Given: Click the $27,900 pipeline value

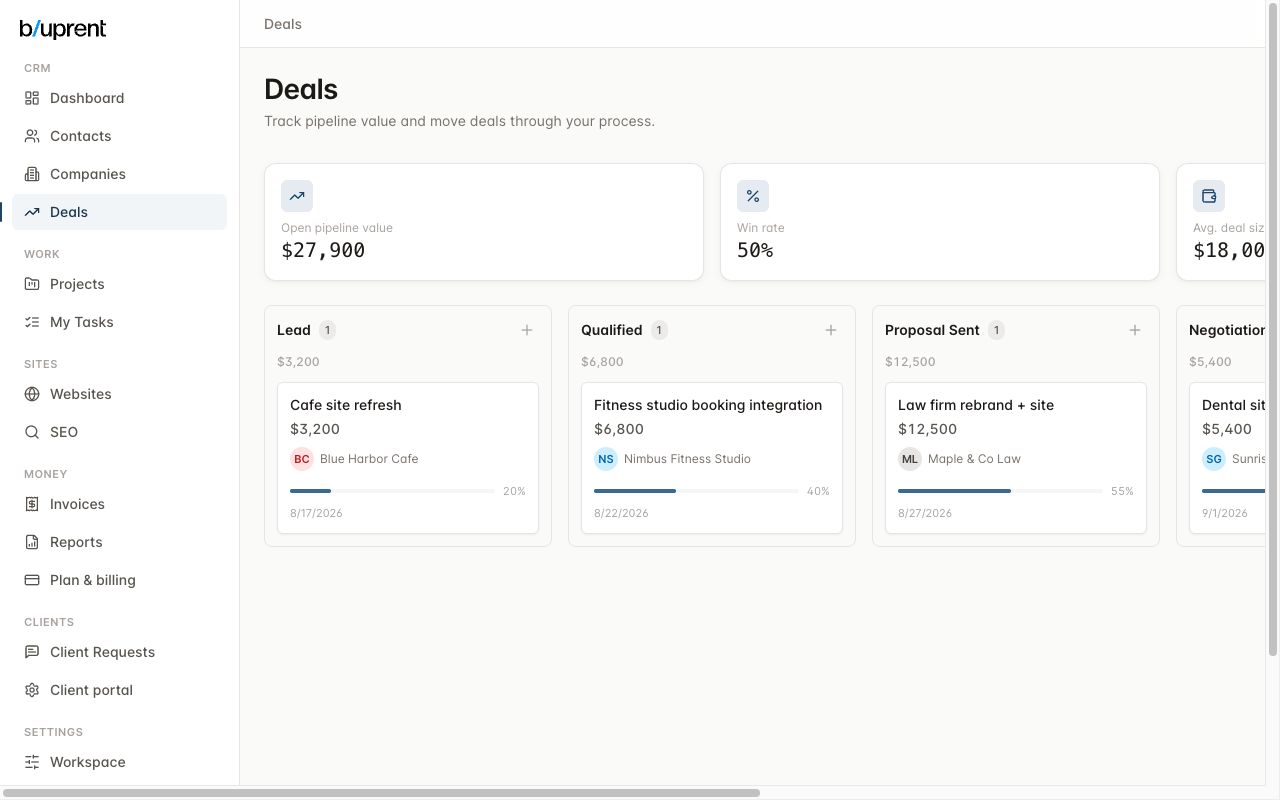Looking at the screenshot, I should [323, 251].
